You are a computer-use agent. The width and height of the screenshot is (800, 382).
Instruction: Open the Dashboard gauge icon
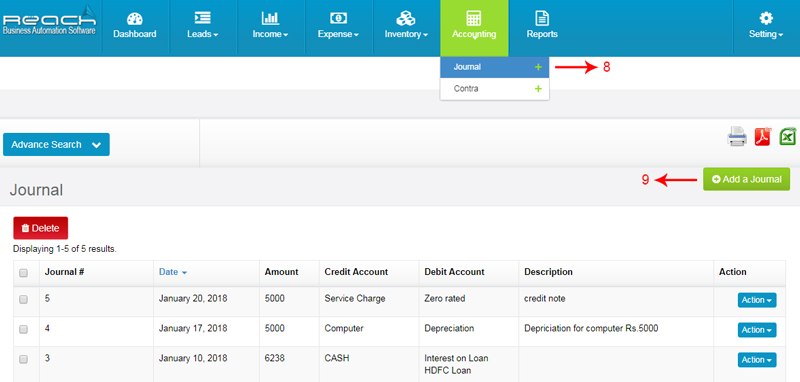[135, 18]
